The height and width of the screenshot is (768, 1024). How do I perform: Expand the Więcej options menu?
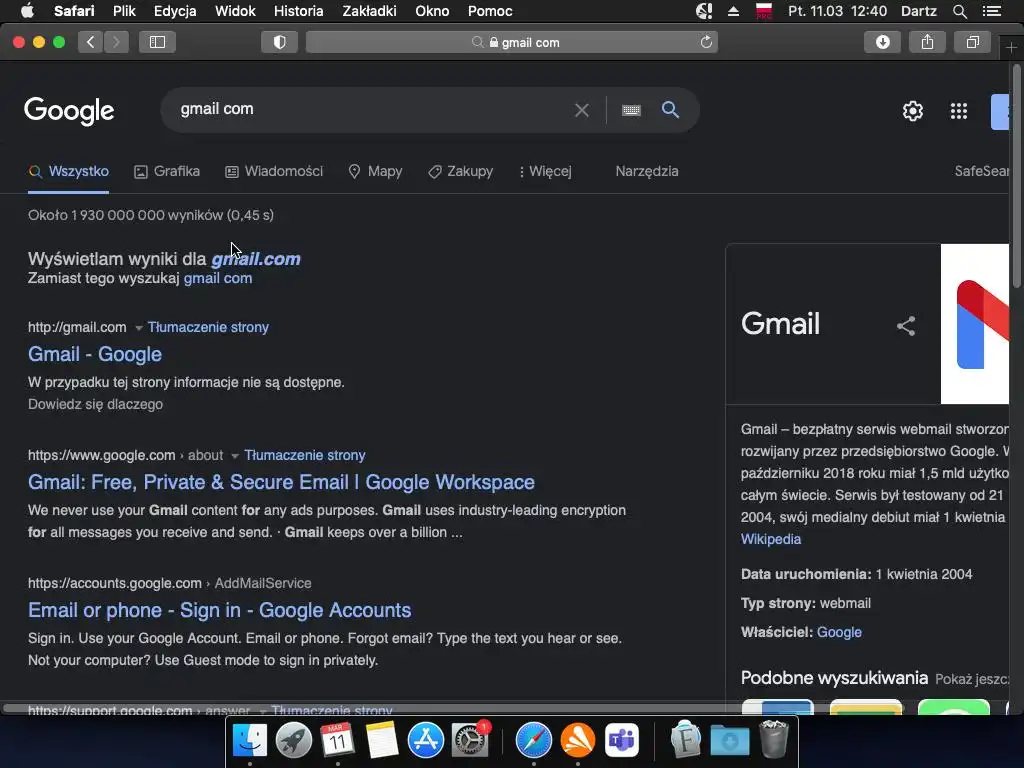[x=545, y=172]
